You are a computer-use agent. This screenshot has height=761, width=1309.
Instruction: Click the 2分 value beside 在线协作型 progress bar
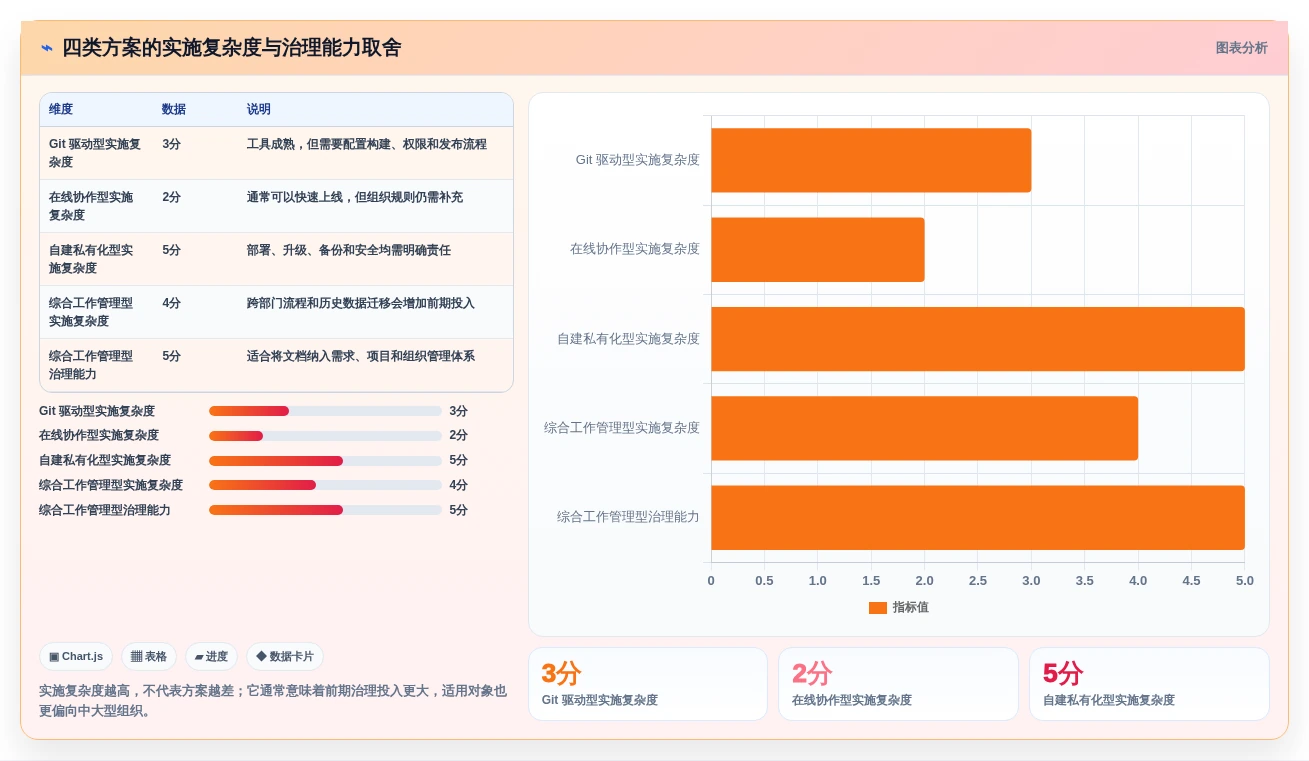[458, 436]
